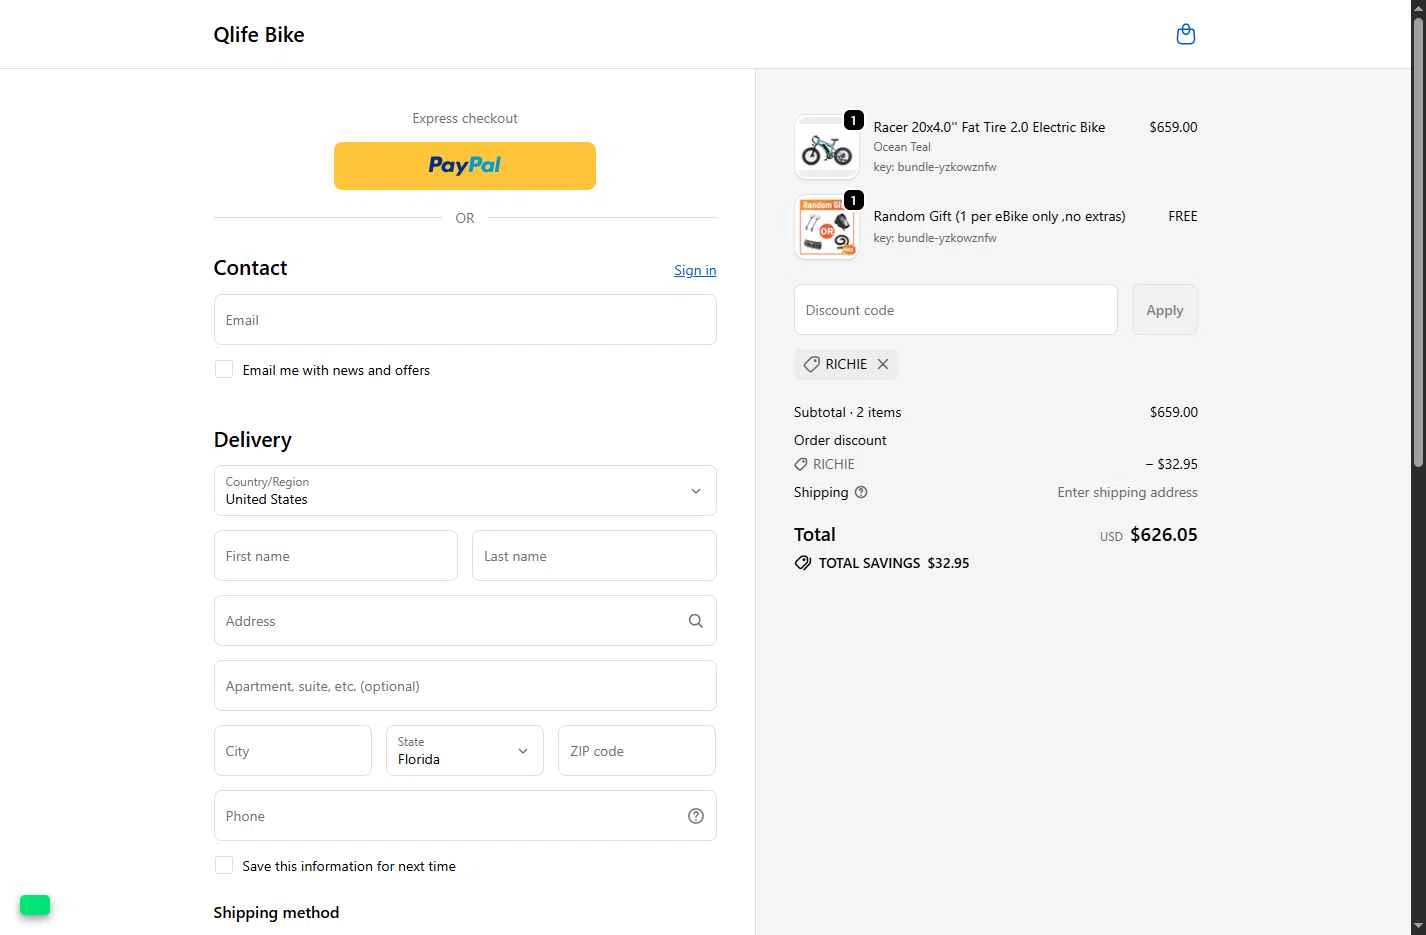This screenshot has height=935, width=1426.
Task: Open the Country/Region dropdown
Action: (465, 491)
